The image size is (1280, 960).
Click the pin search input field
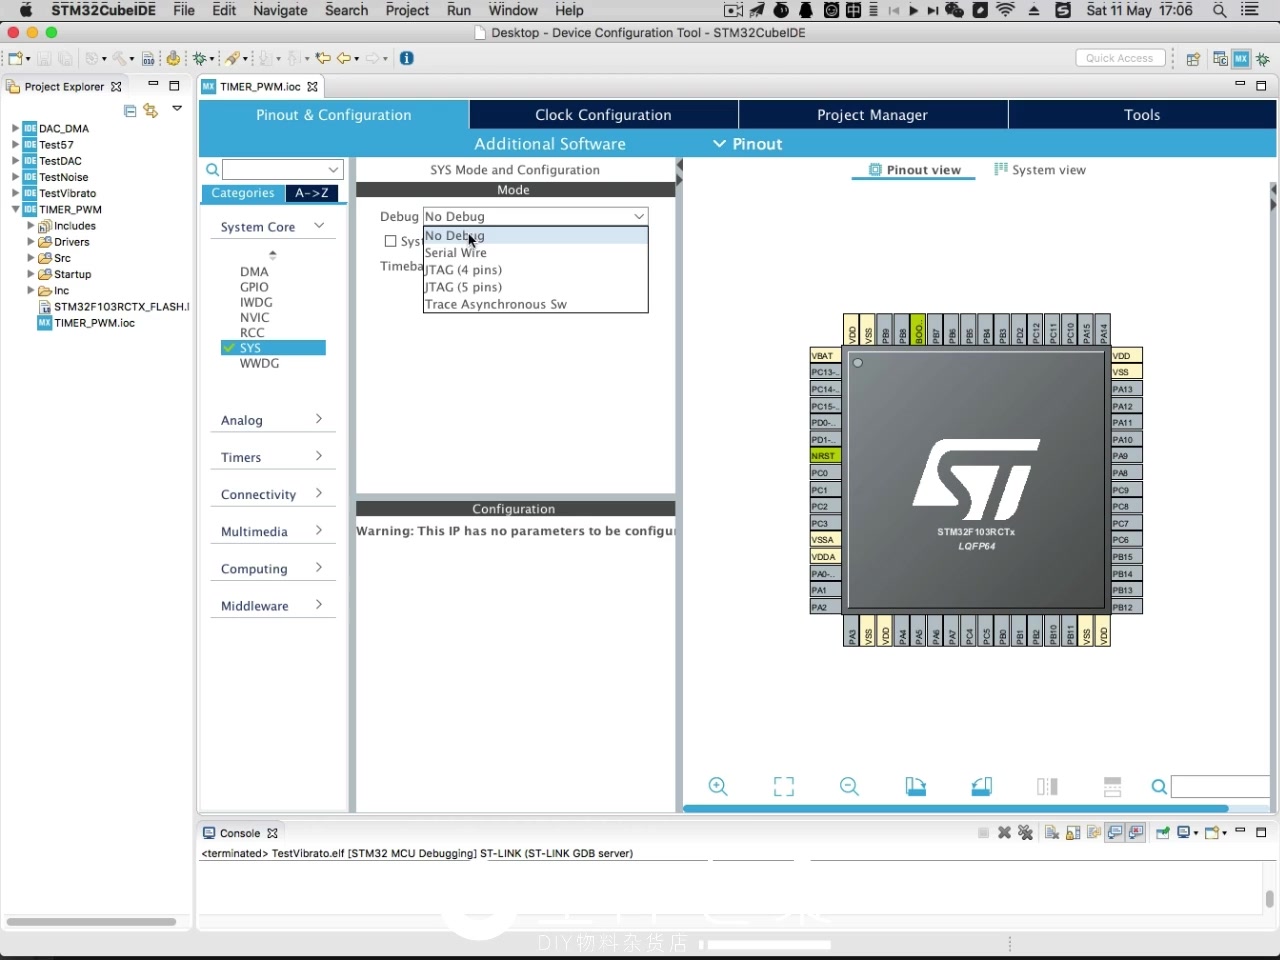[1220, 787]
